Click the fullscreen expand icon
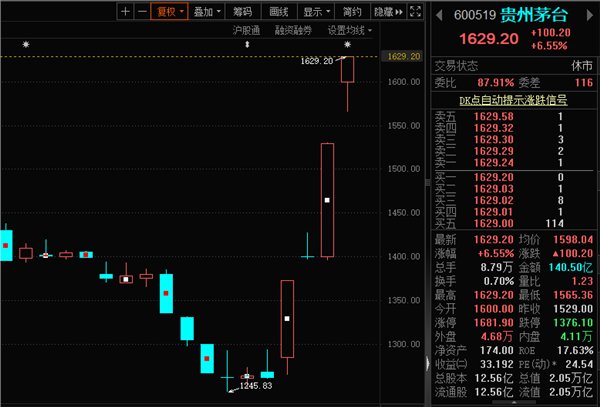Screen dimensions: 600x407 click(415, 12)
